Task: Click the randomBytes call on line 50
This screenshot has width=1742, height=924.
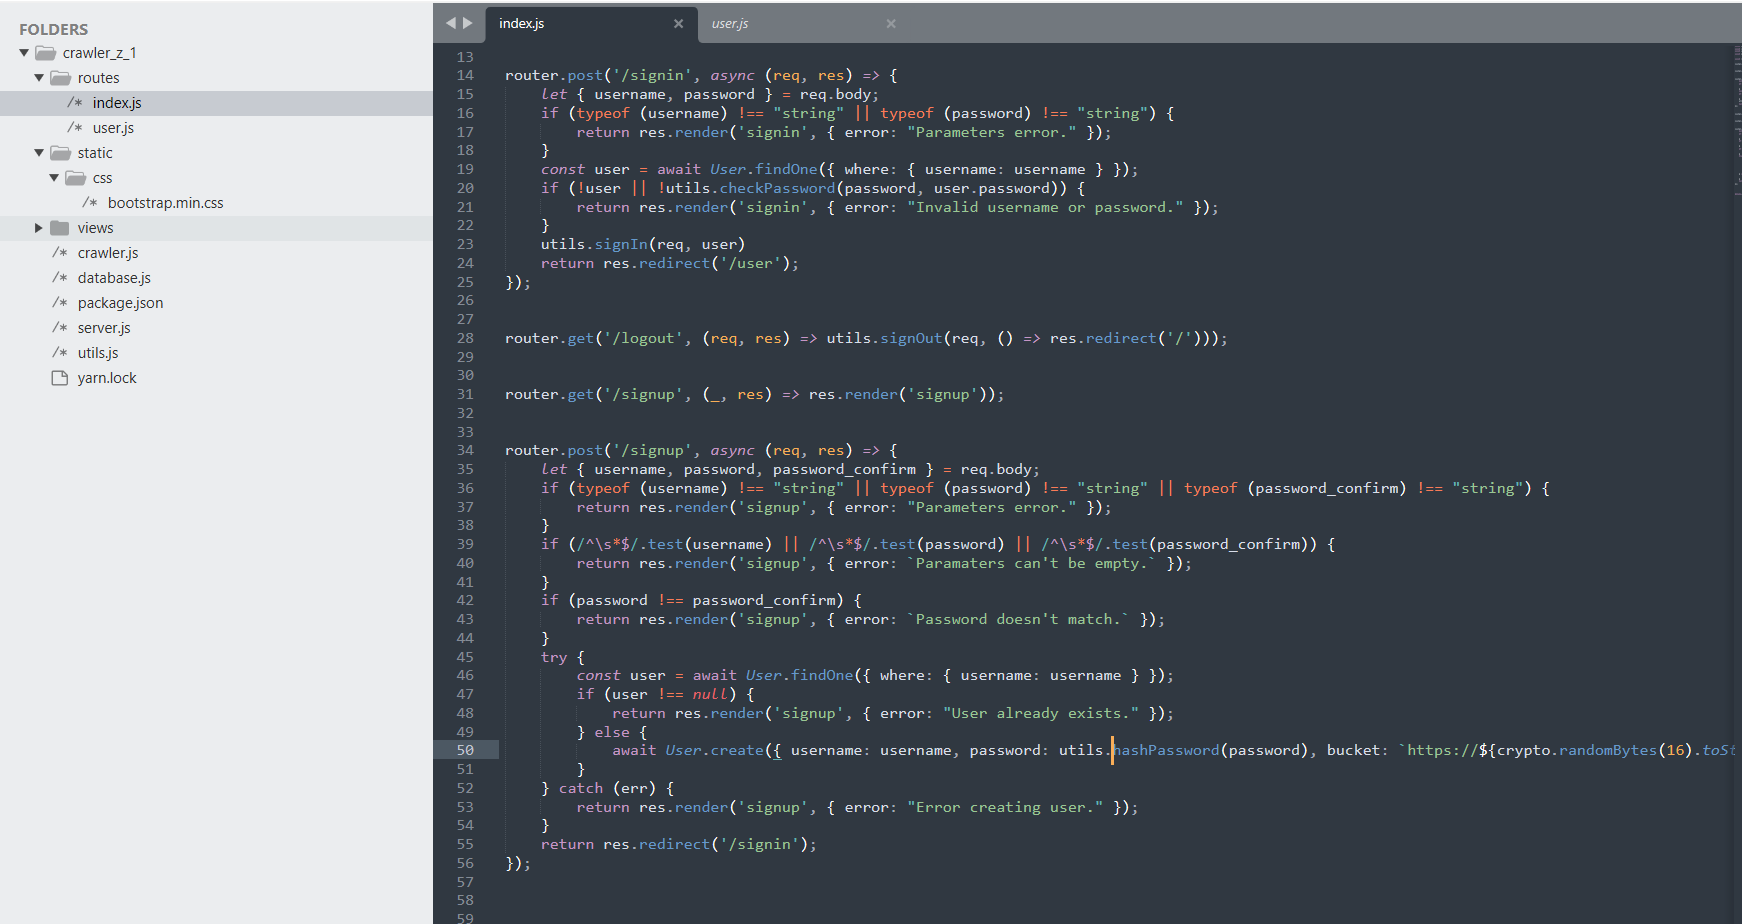Action: pos(1608,750)
